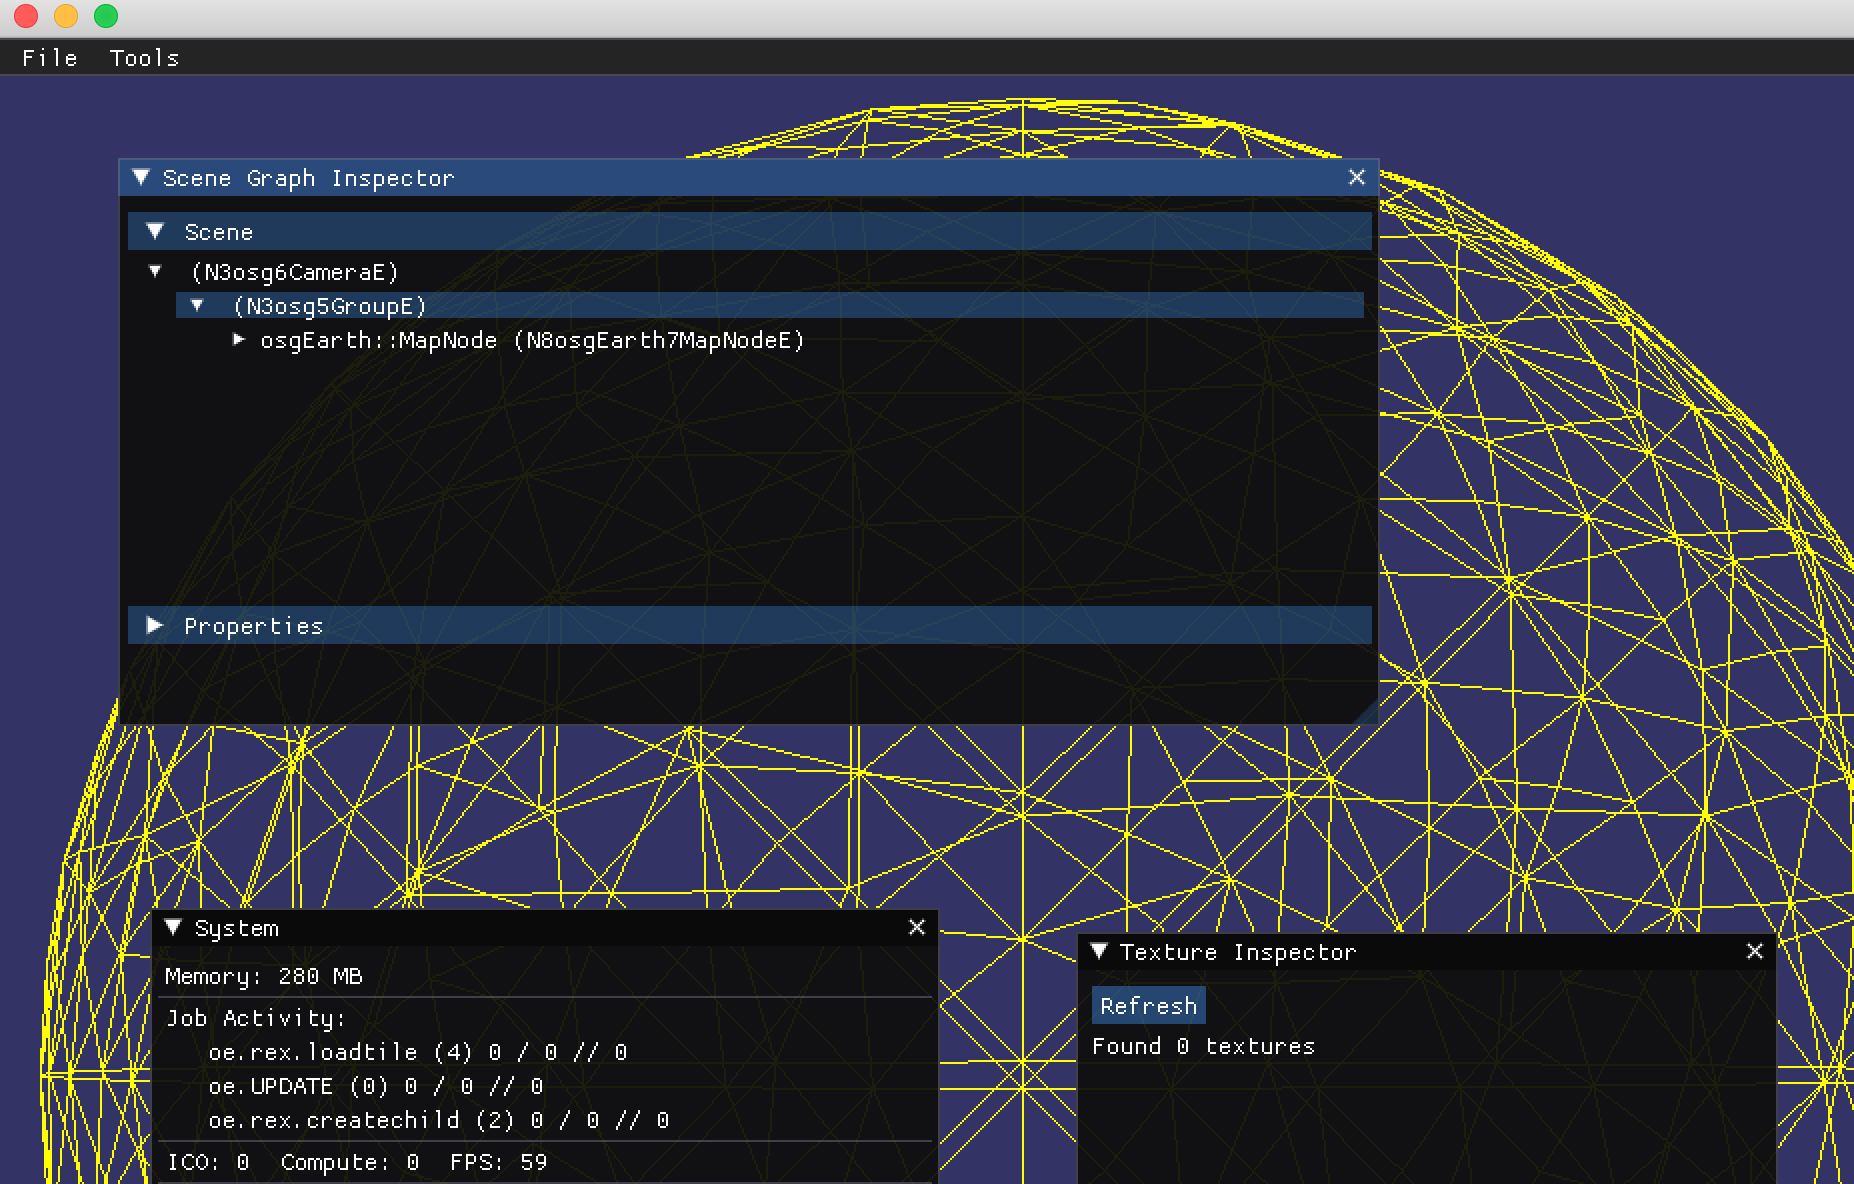Click the green macOS zoom button
This screenshot has height=1184, width=1854.
tap(106, 16)
